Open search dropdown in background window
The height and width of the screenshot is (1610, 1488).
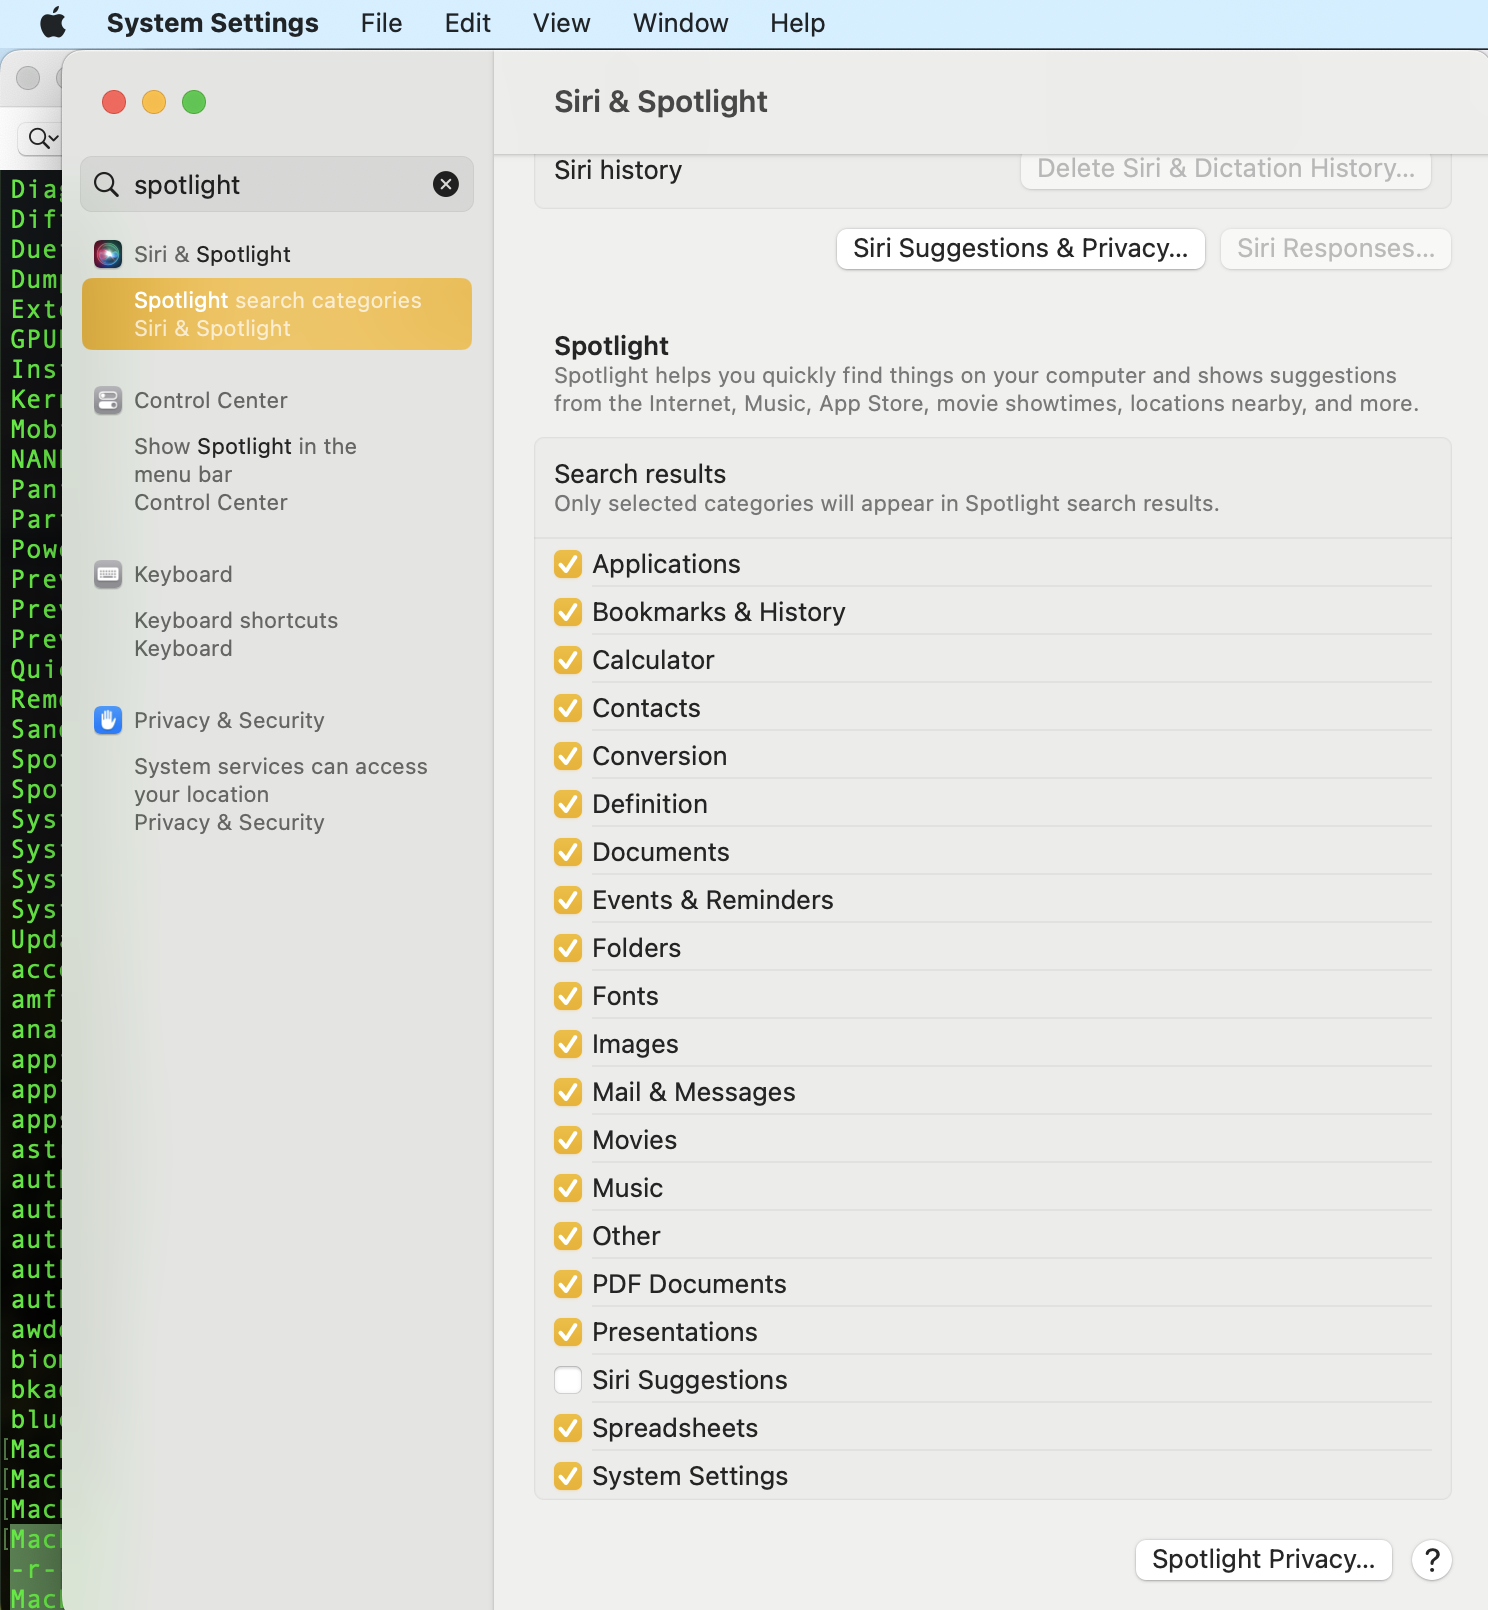pyautogui.click(x=43, y=138)
